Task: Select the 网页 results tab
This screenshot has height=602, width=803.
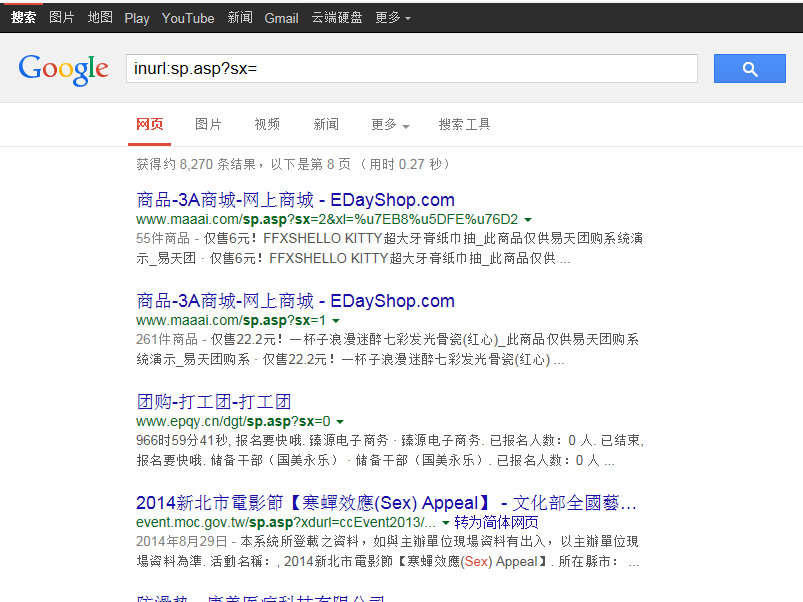Action: (x=150, y=124)
